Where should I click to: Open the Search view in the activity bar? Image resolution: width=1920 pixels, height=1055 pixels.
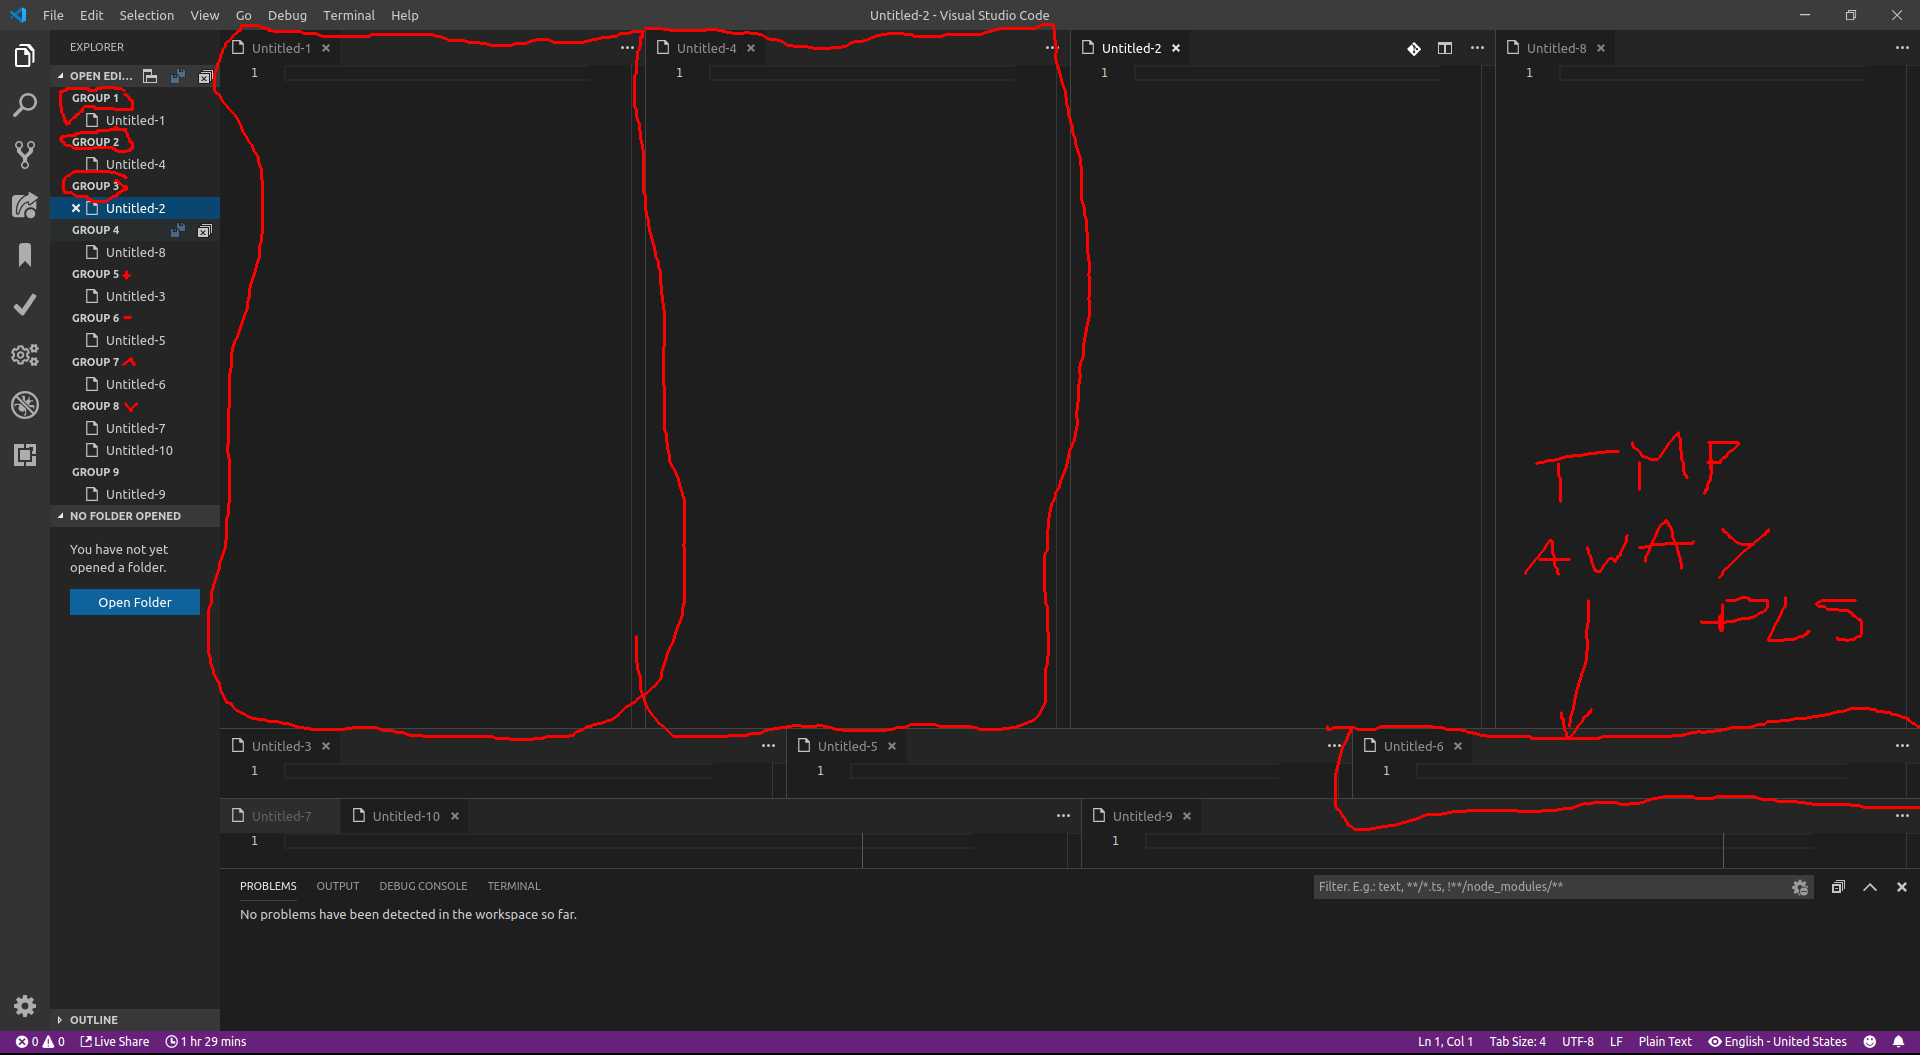[25, 105]
